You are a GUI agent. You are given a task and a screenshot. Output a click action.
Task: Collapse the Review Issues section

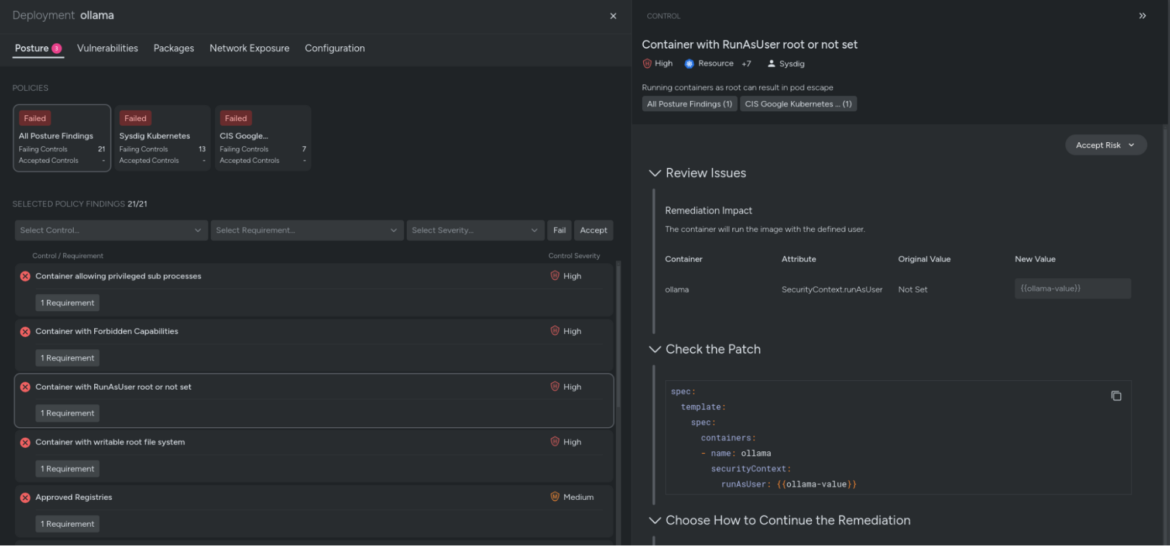pos(655,173)
